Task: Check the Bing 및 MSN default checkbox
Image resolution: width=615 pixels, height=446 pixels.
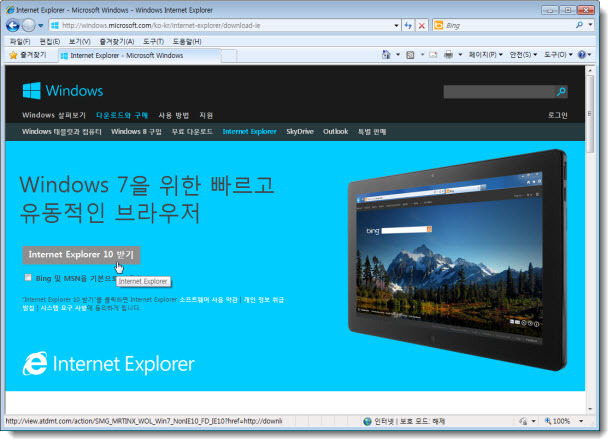Action: tap(28, 278)
